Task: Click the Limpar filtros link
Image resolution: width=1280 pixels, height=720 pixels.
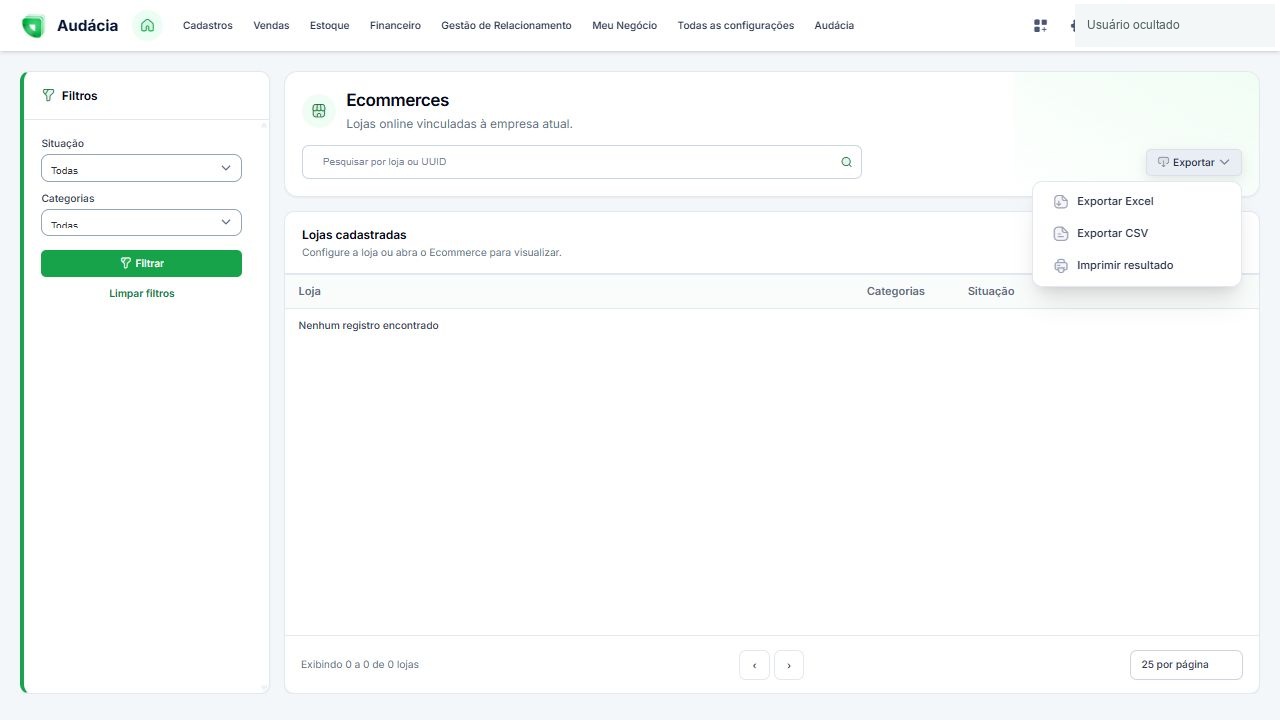Action: [x=142, y=294]
